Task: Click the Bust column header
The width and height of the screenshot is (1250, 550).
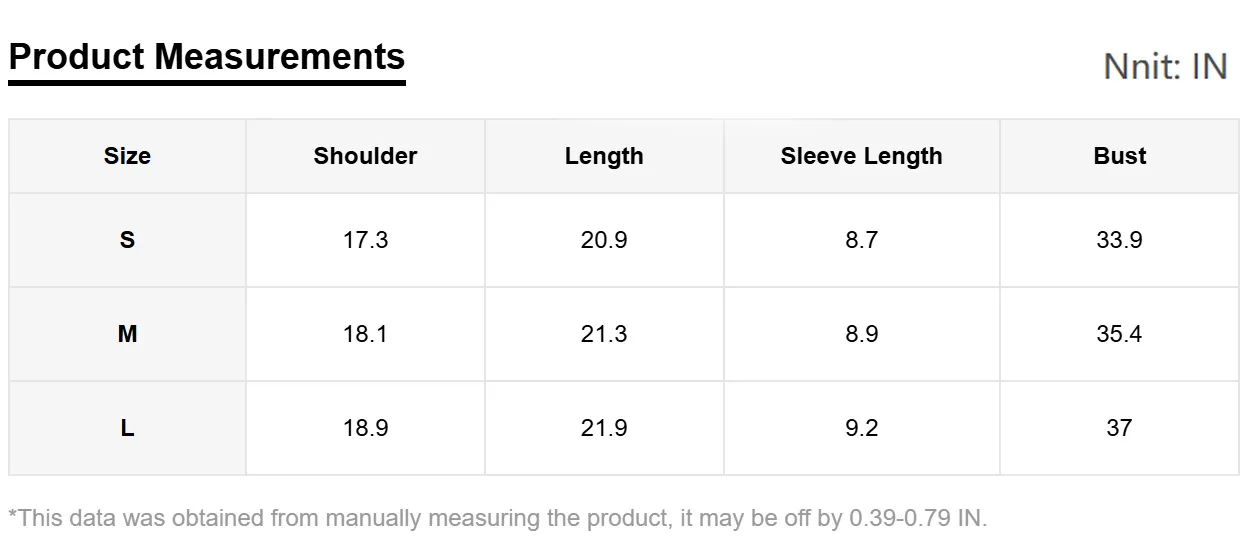Action: pos(1120,156)
